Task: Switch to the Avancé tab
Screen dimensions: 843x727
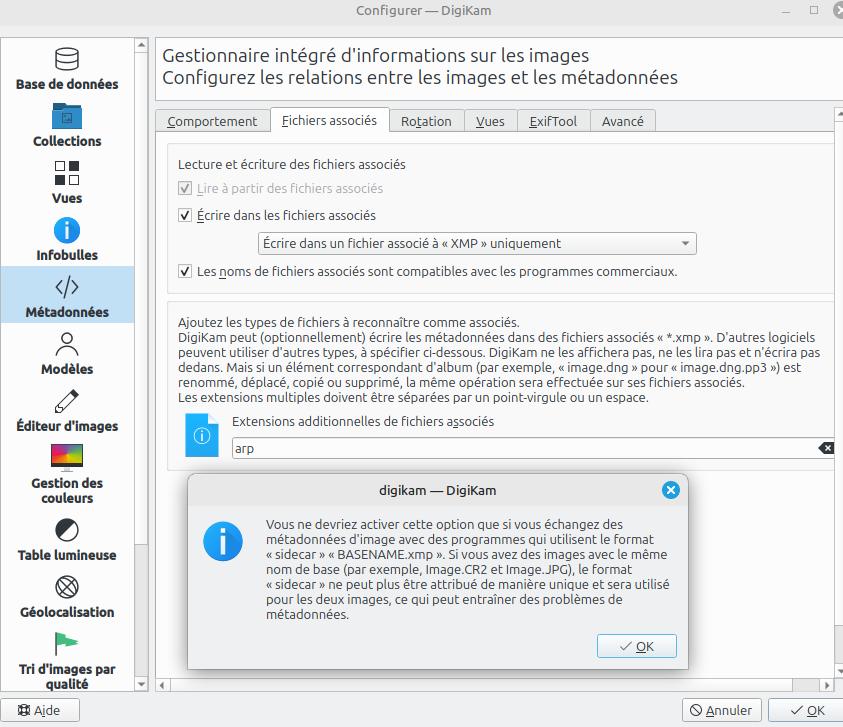Action: (623, 121)
